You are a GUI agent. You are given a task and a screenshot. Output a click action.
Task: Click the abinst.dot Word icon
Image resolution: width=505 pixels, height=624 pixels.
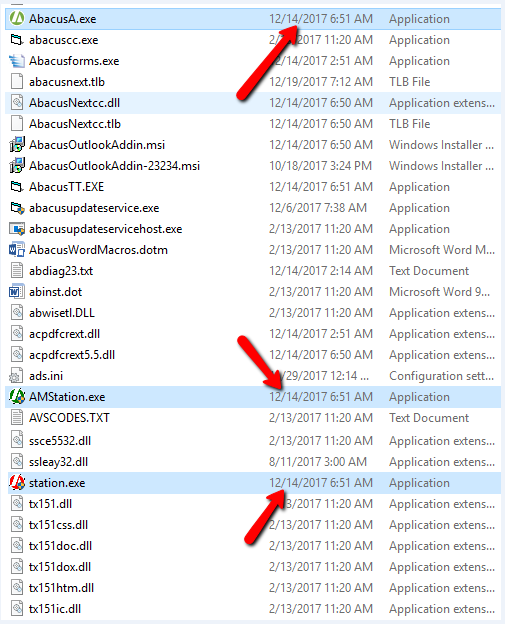pyautogui.click(x=17, y=292)
